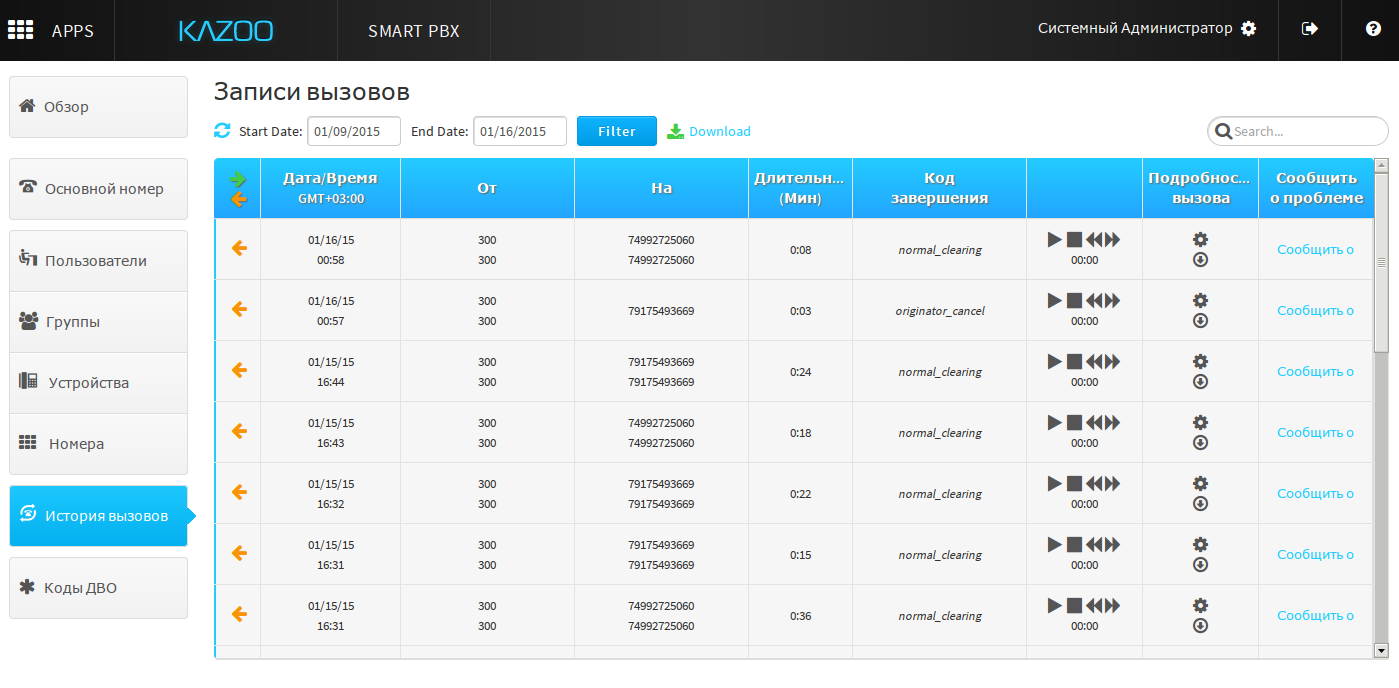Click the table scrollbar up arrow
This screenshot has height=688, width=1399.
click(x=1381, y=166)
